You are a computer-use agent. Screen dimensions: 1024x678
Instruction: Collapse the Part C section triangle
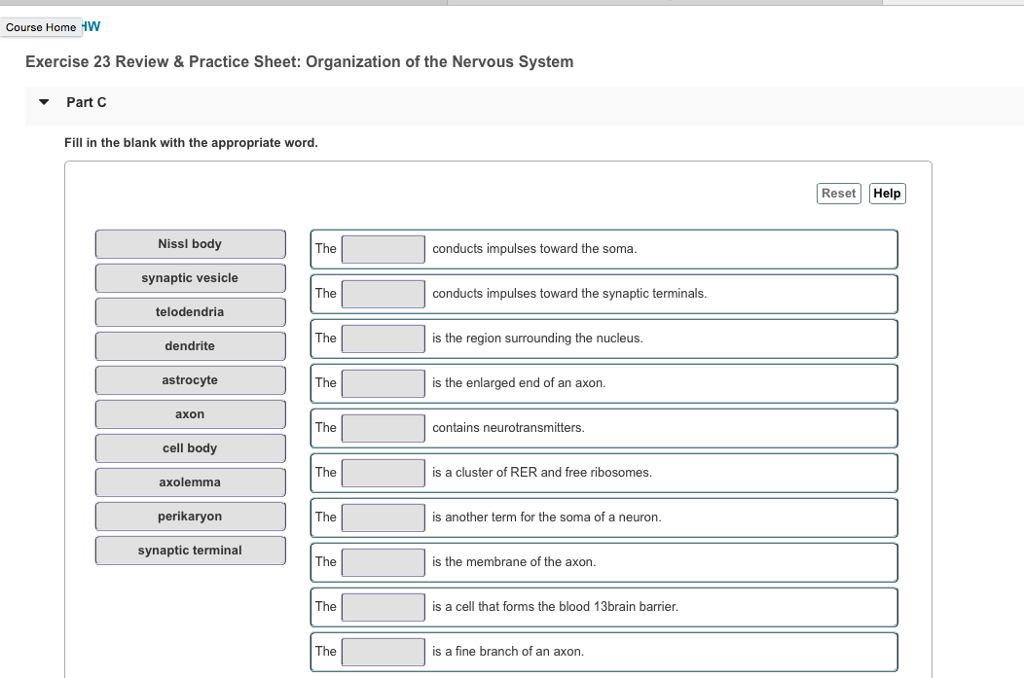click(x=43, y=102)
